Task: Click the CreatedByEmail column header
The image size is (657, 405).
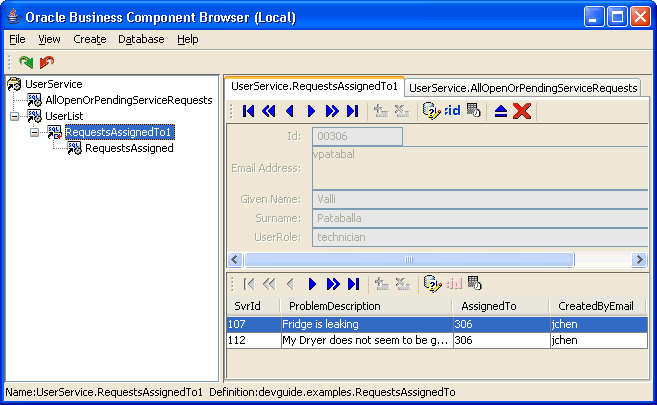Action: pos(598,306)
